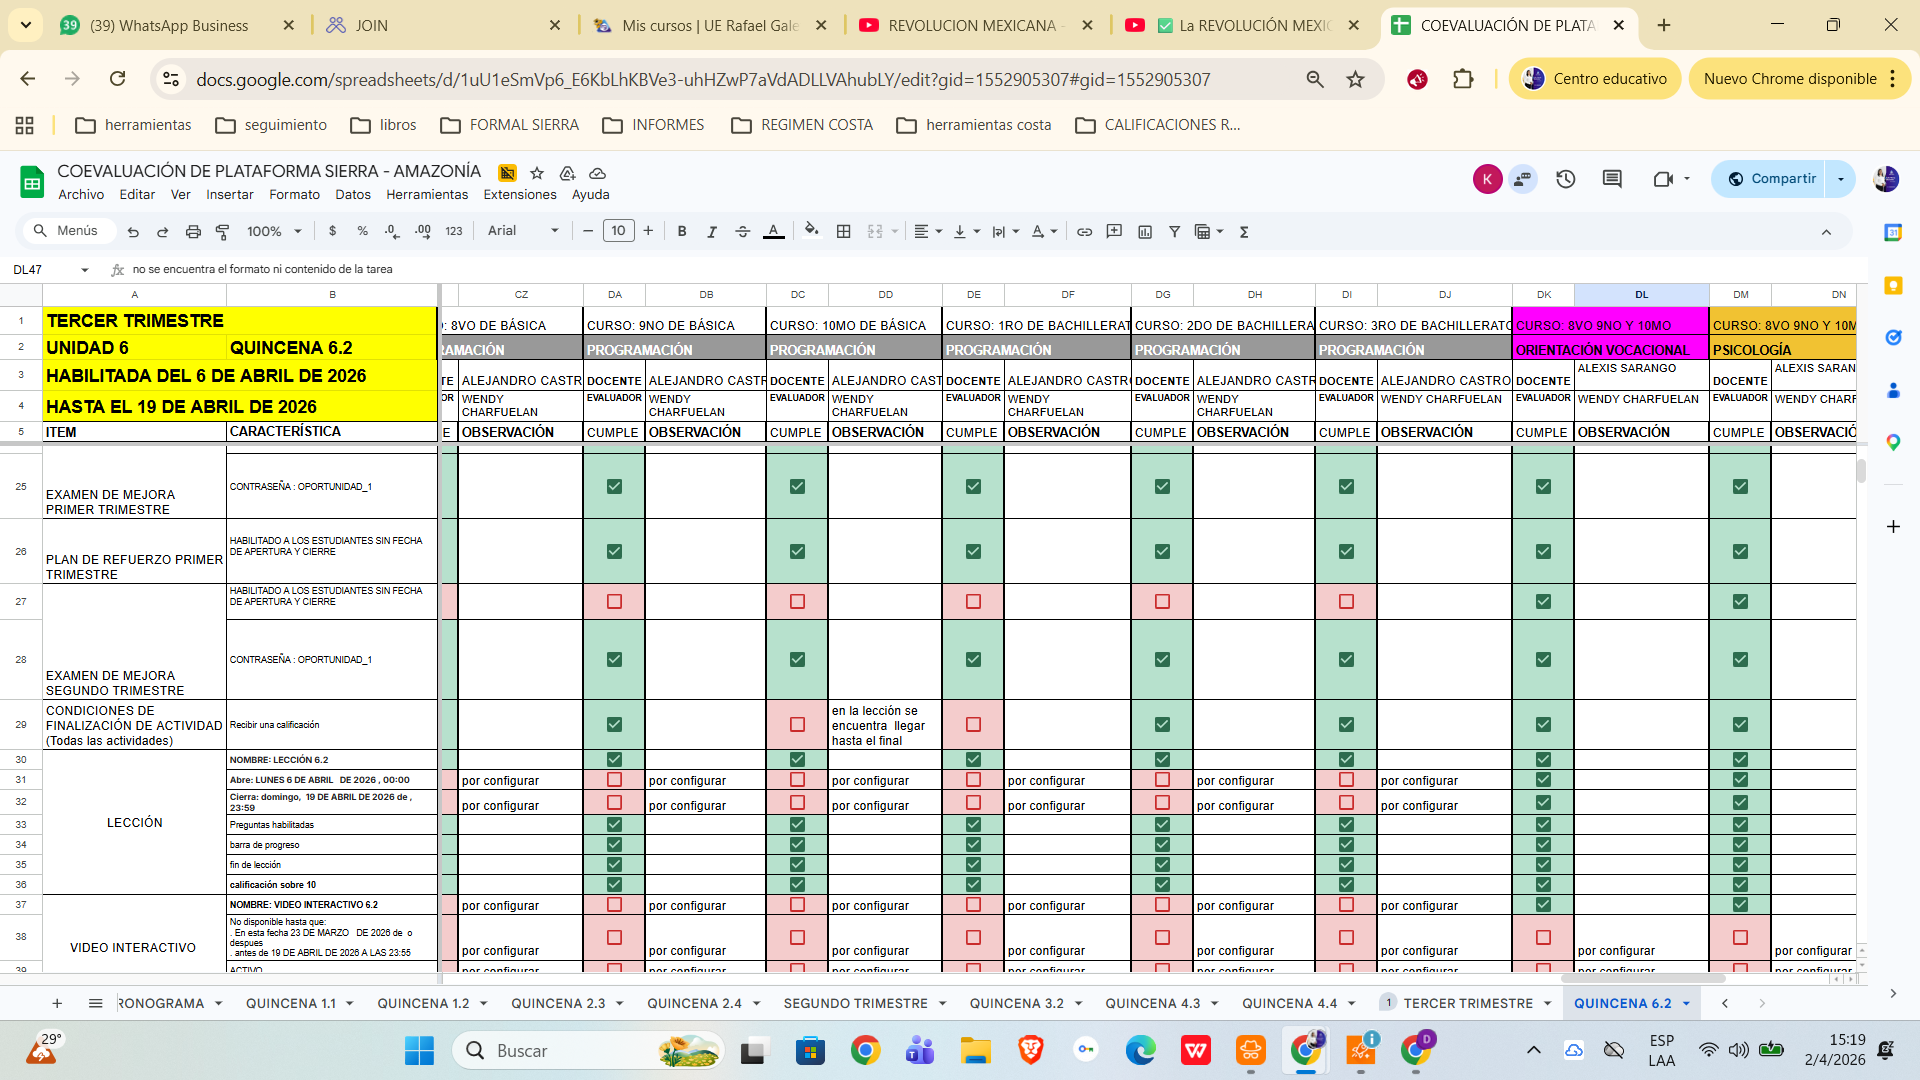Open the Extensiones menu
Viewport: 1920px width, 1080px height.
[x=519, y=195]
